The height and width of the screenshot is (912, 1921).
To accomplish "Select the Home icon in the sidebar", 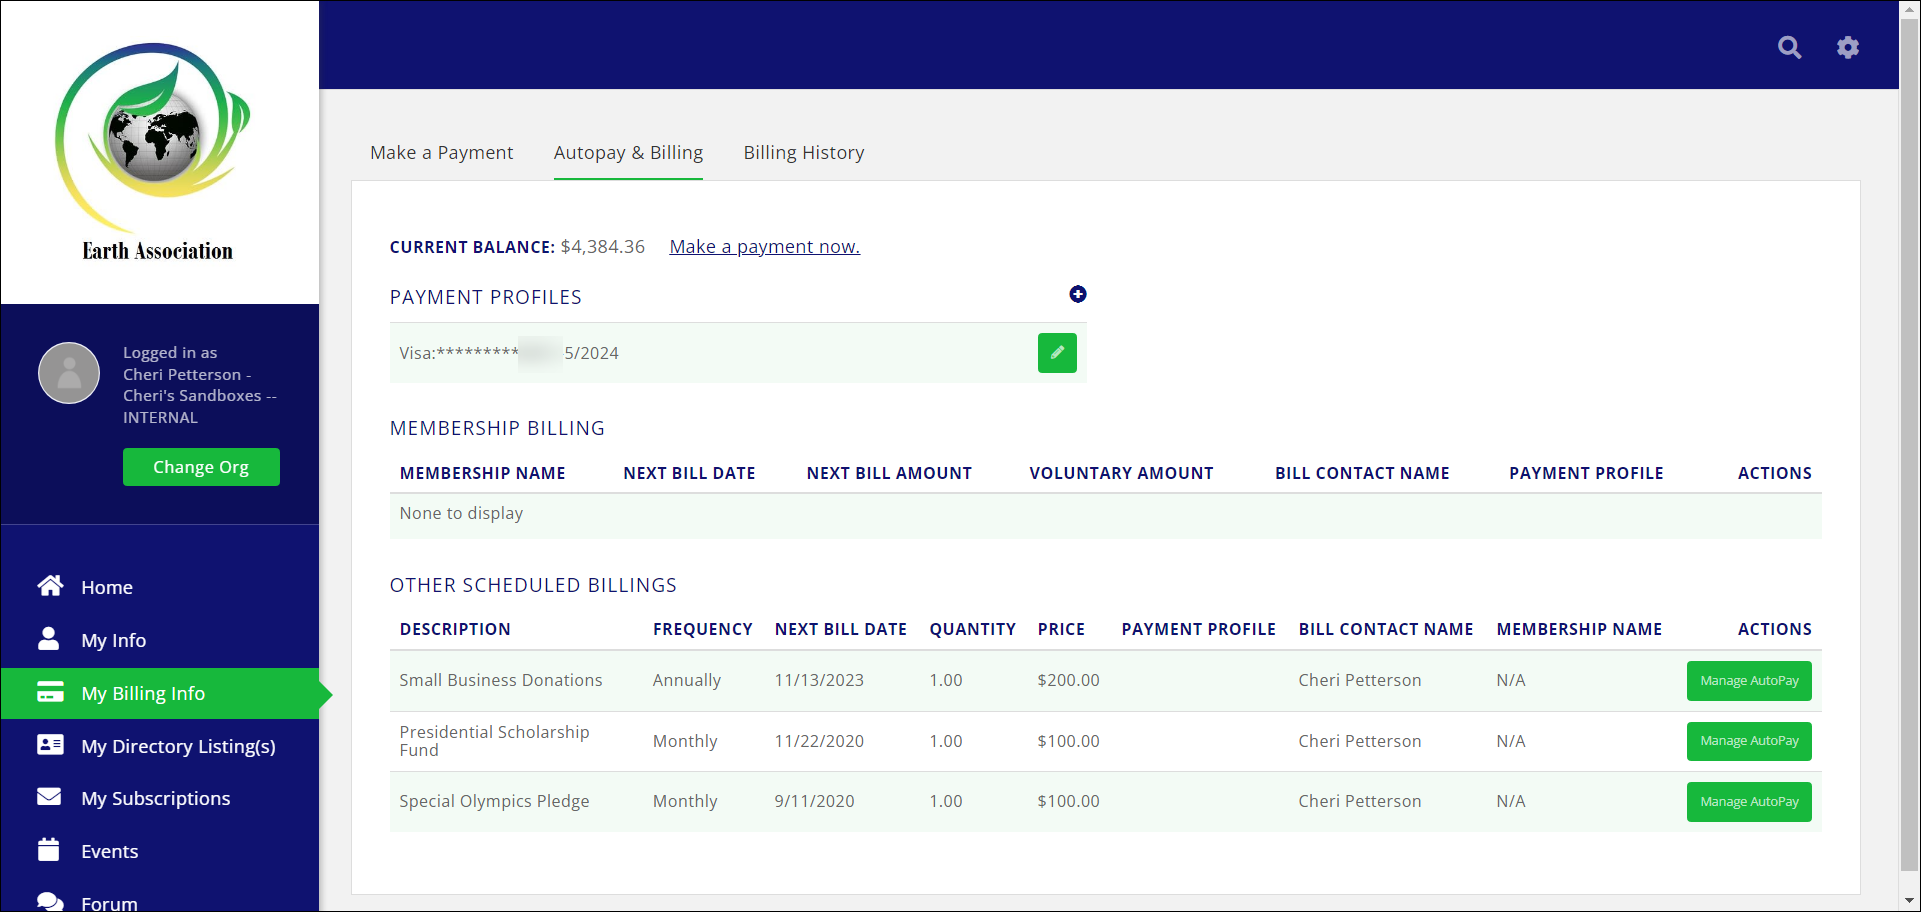I will pos(50,586).
